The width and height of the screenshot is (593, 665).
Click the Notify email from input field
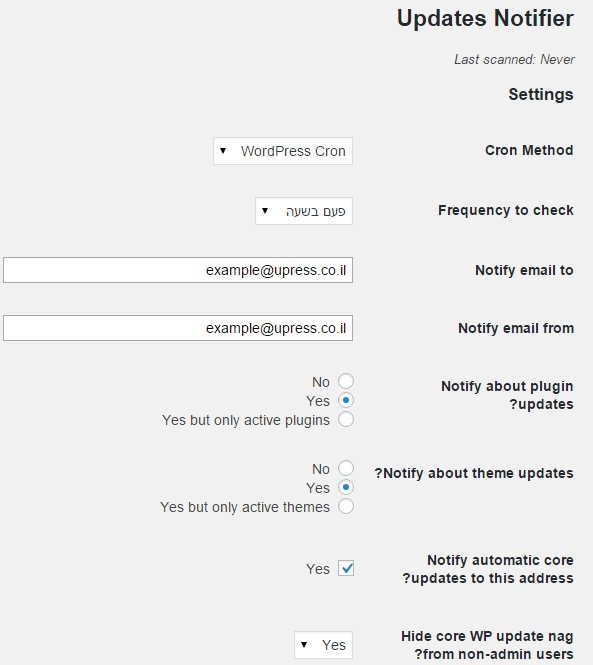pyautogui.click(x=178, y=328)
